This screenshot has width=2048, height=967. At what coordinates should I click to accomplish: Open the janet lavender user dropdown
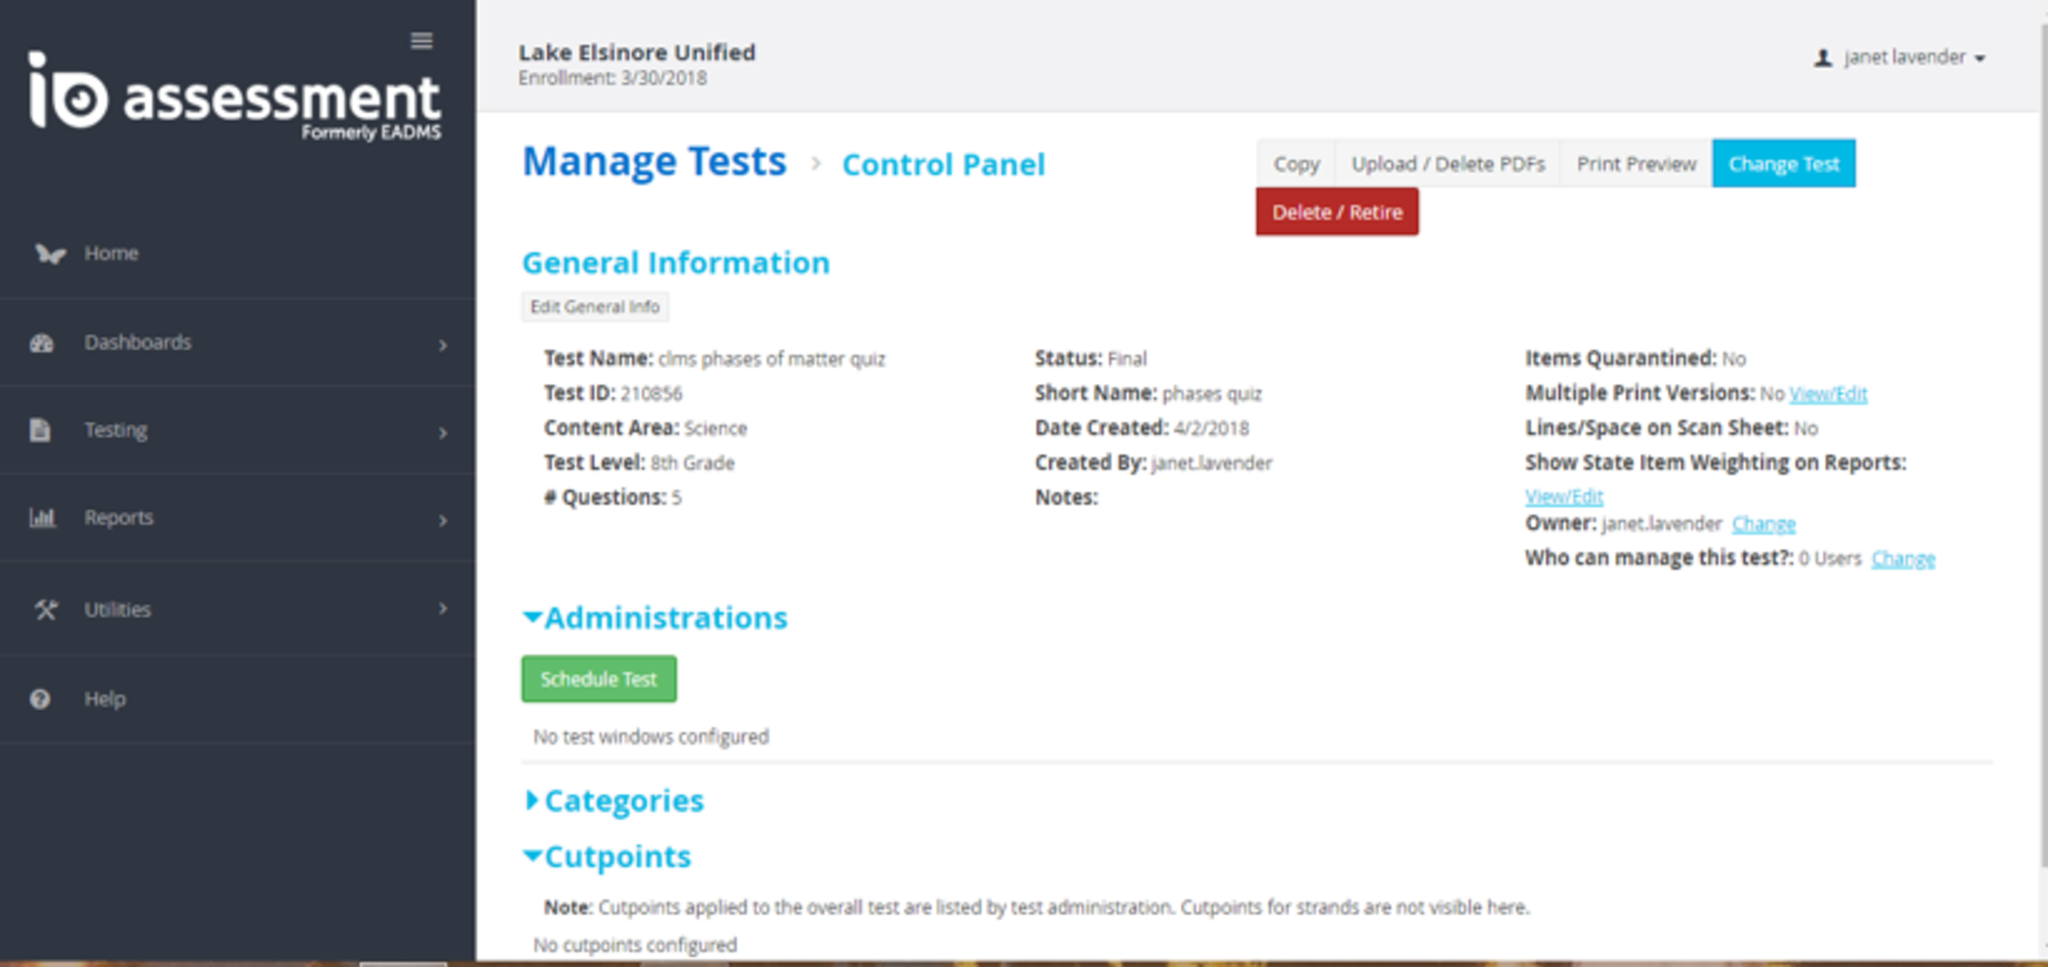(1901, 58)
